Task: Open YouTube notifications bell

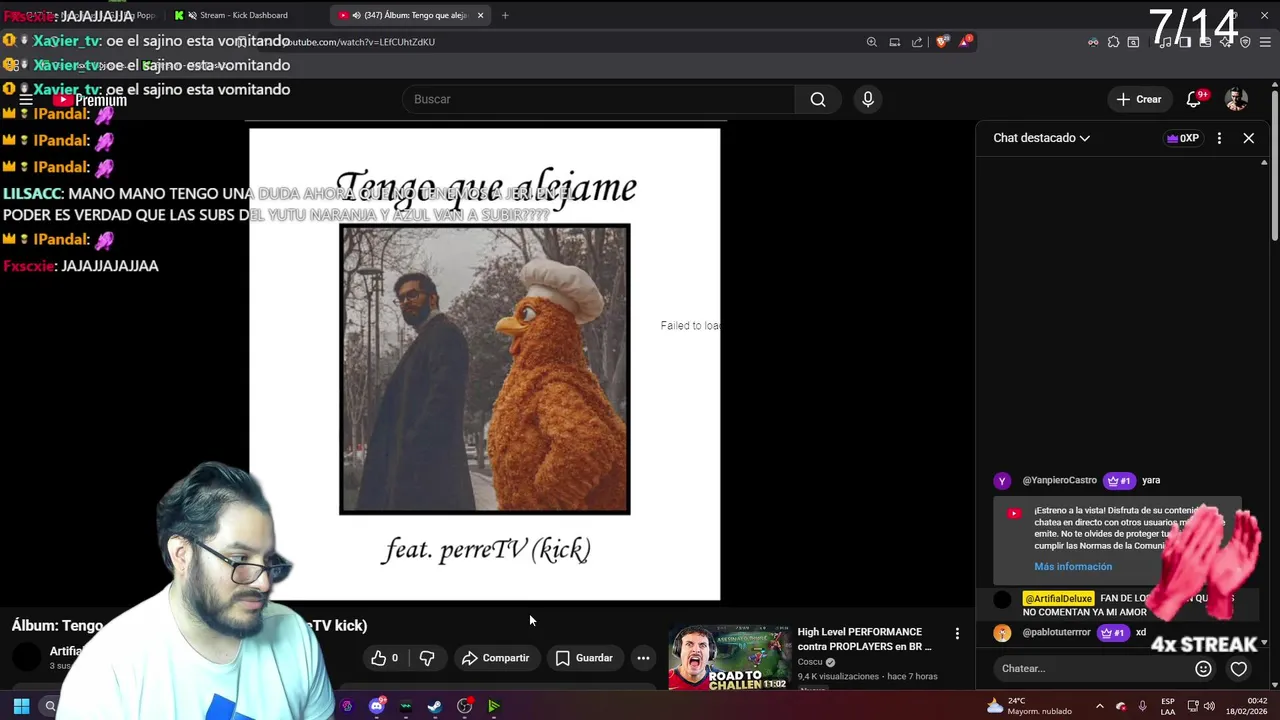Action: (1193, 99)
